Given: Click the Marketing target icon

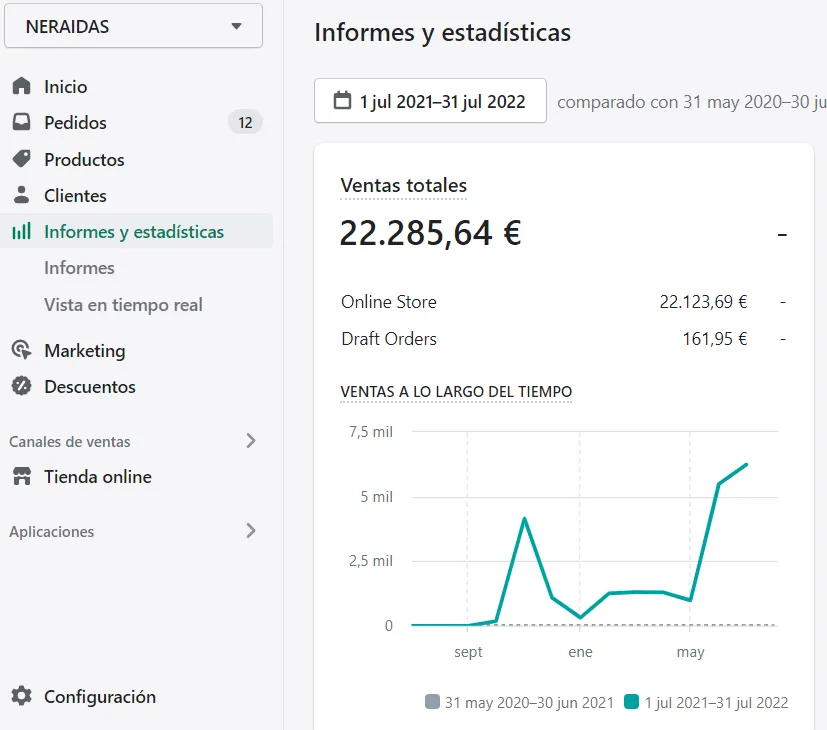Looking at the screenshot, I should (x=21, y=350).
